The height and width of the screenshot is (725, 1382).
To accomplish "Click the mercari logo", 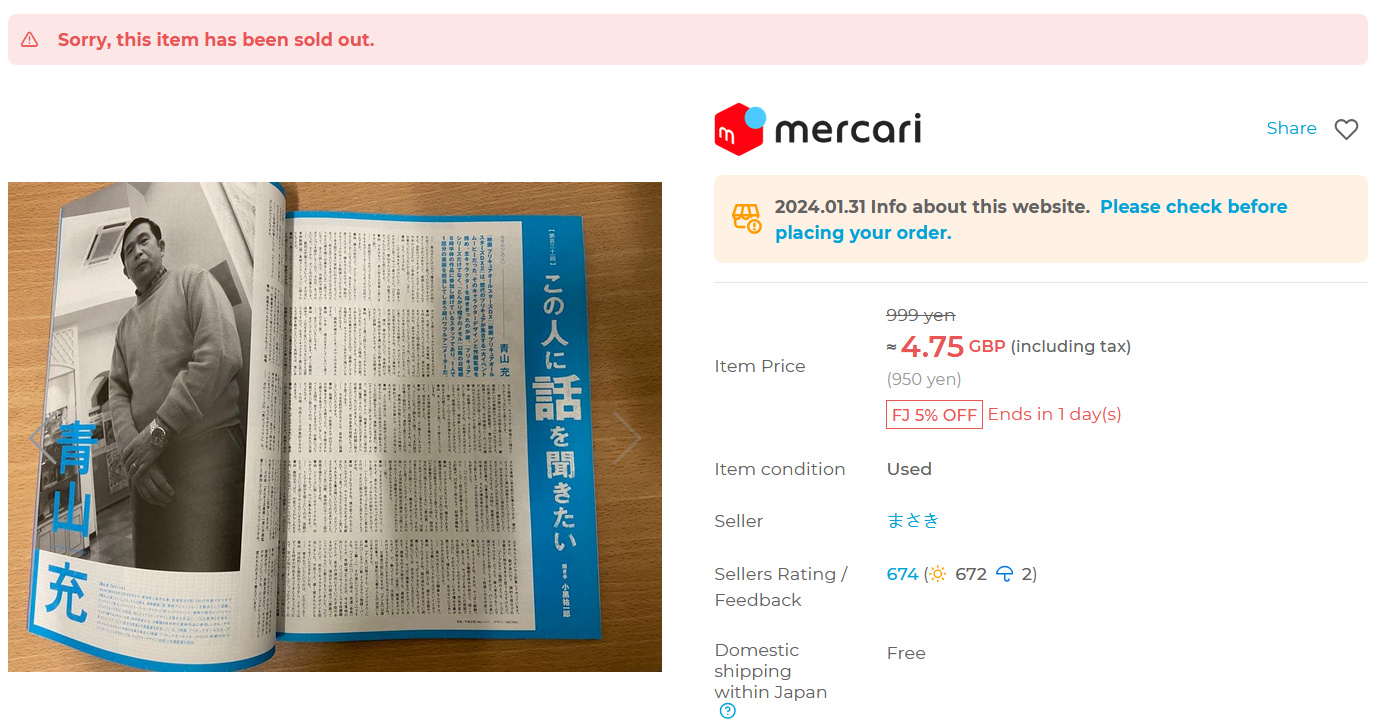I will tap(818, 130).
